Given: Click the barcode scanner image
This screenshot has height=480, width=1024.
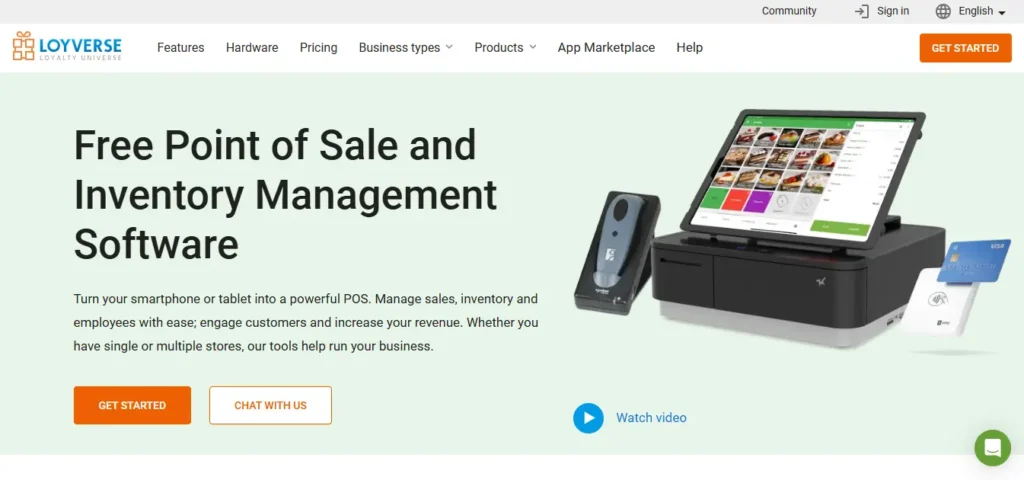Looking at the screenshot, I should [617, 253].
